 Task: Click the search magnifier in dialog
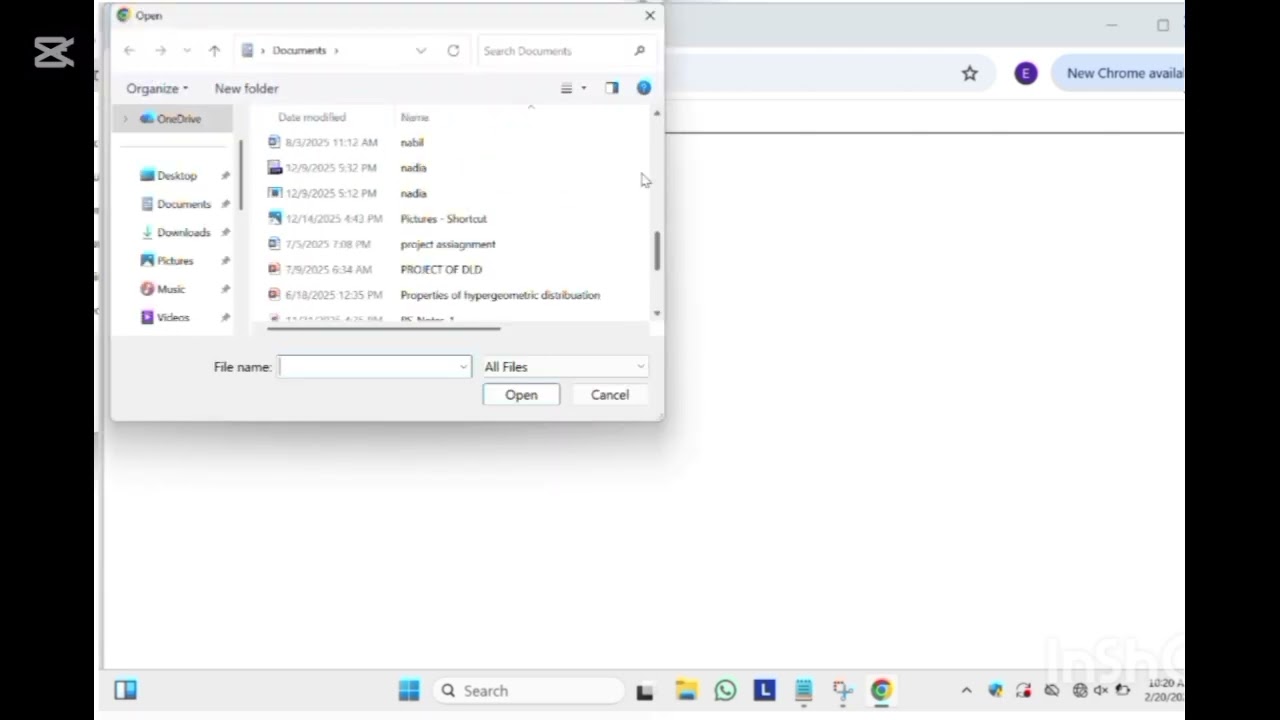pos(639,51)
